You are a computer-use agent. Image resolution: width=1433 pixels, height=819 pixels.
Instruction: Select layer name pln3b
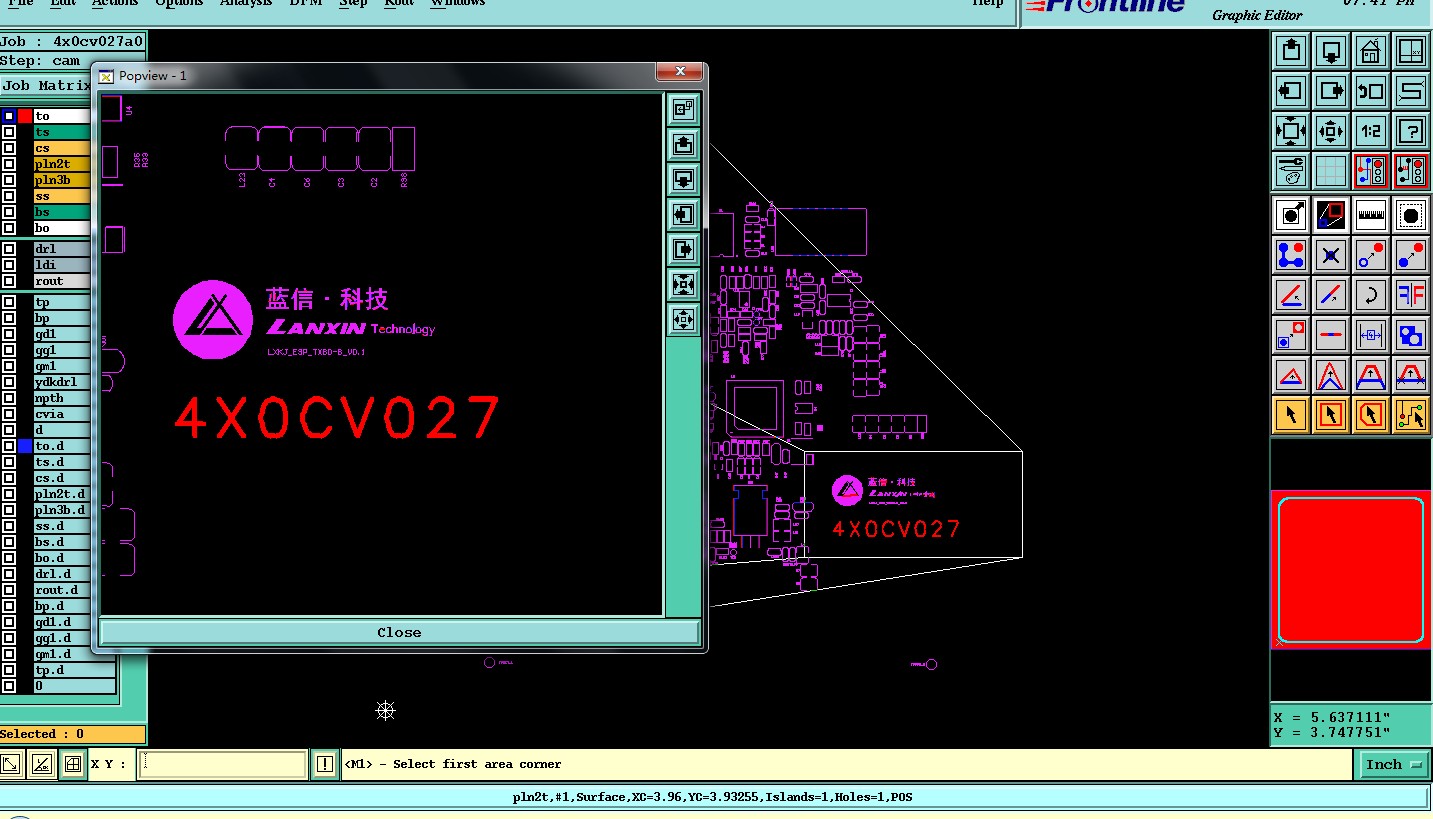pyautogui.click(x=62, y=180)
